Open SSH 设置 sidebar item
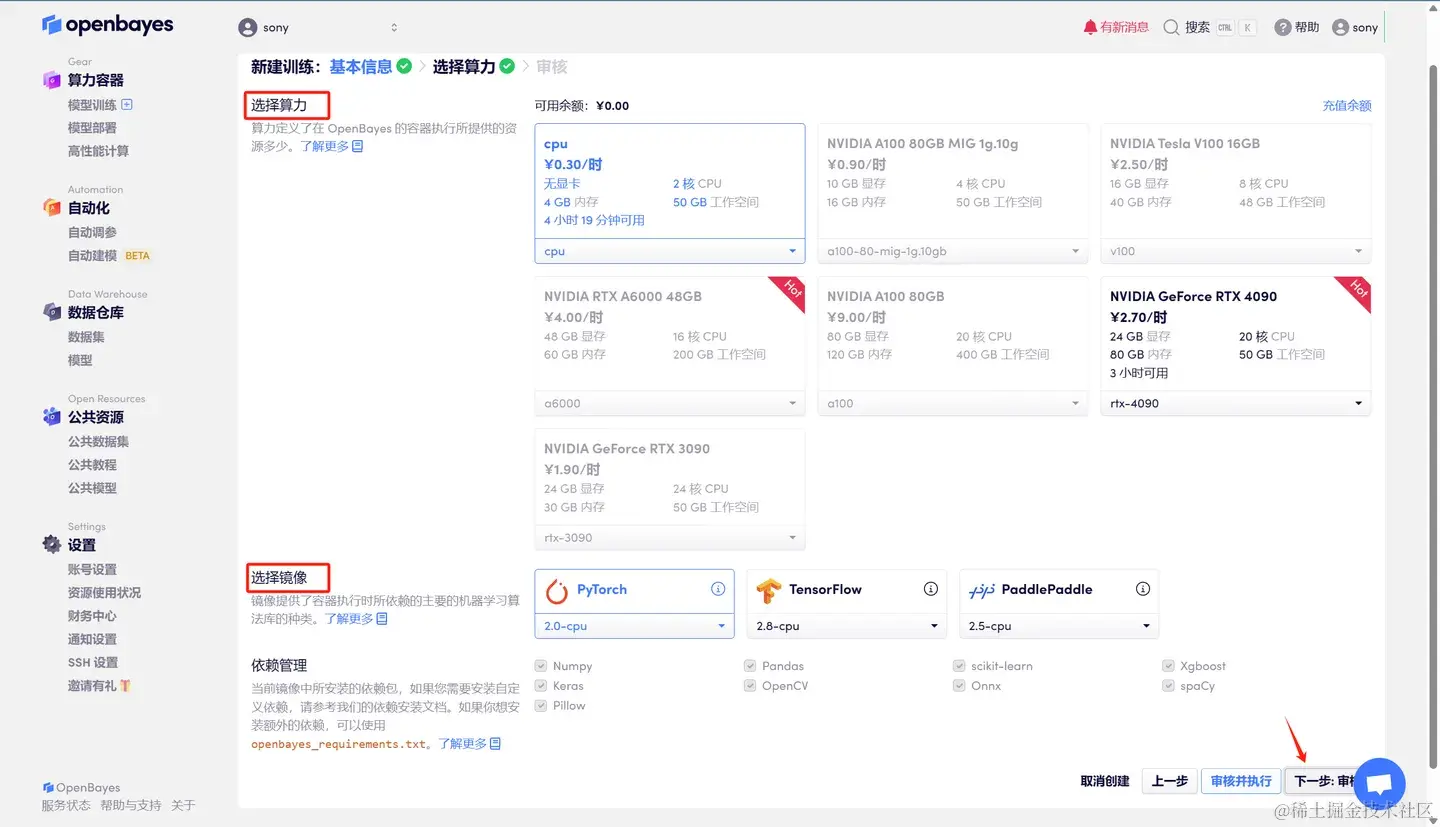Screen dimensions: 1440x827 tap(93, 663)
